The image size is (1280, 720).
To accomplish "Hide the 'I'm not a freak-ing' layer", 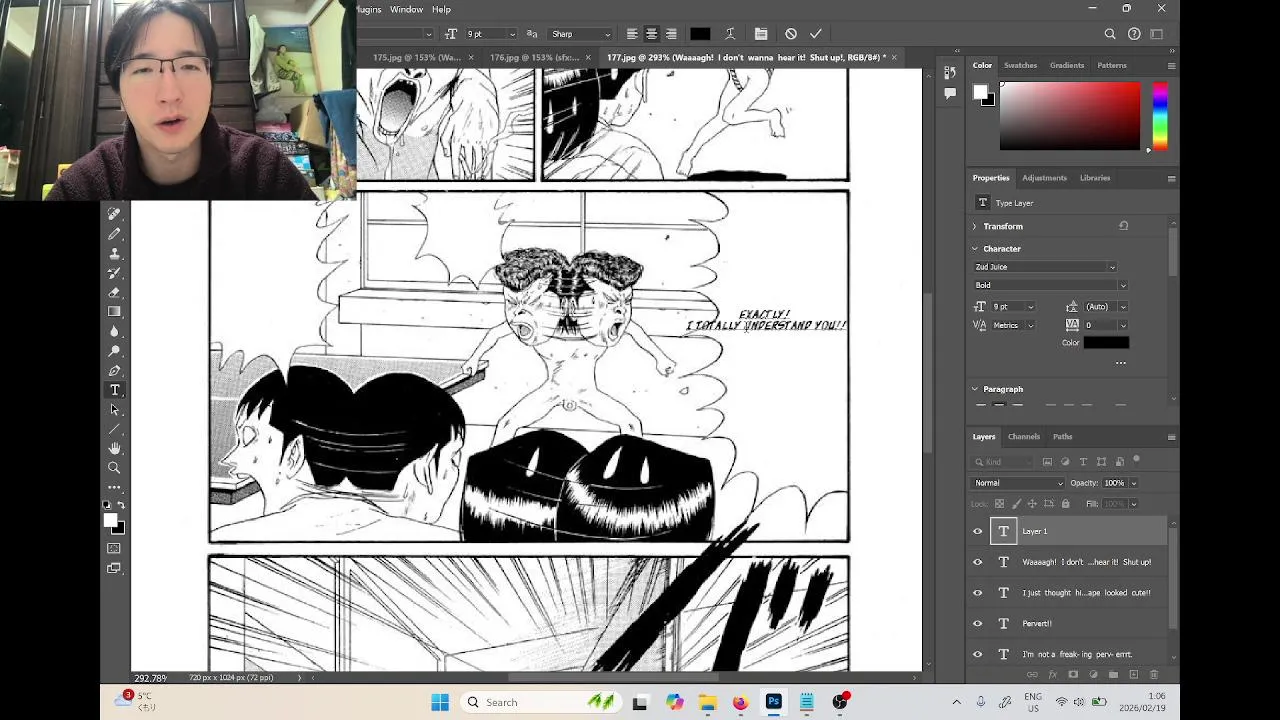I will pyautogui.click(x=978, y=654).
